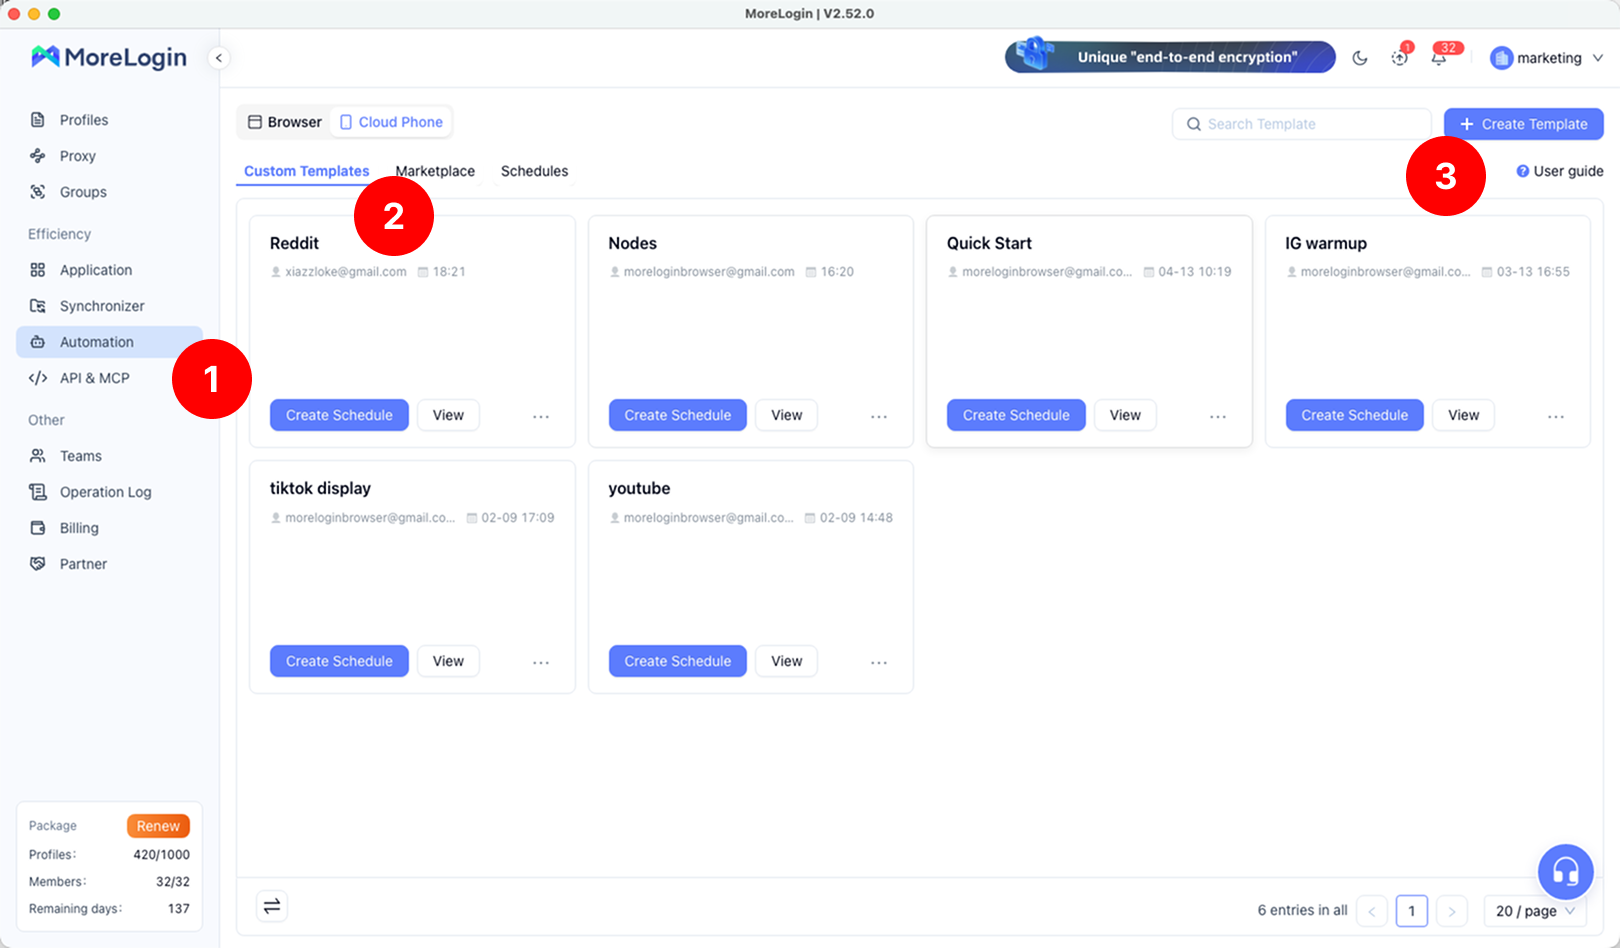Toggle dark mode with the moon icon
The height and width of the screenshot is (948, 1620).
tap(1360, 58)
